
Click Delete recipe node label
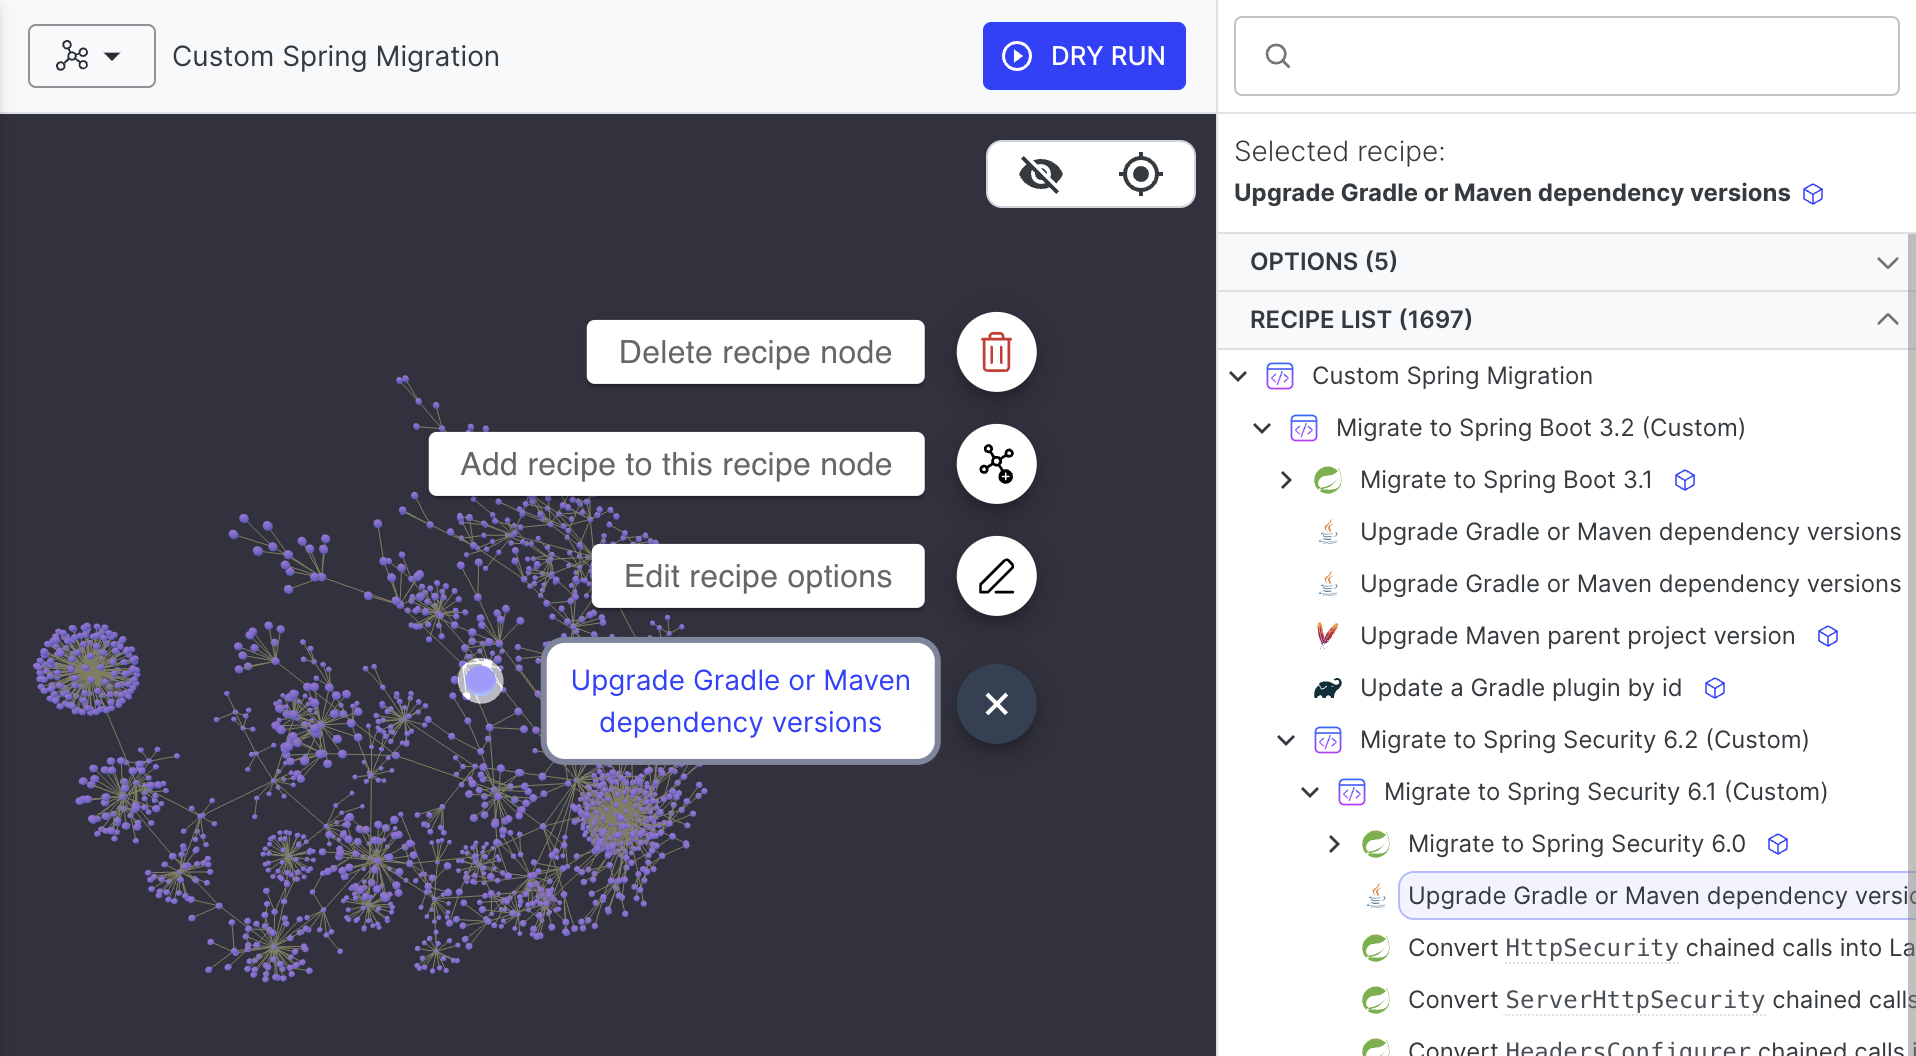pyautogui.click(x=755, y=352)
